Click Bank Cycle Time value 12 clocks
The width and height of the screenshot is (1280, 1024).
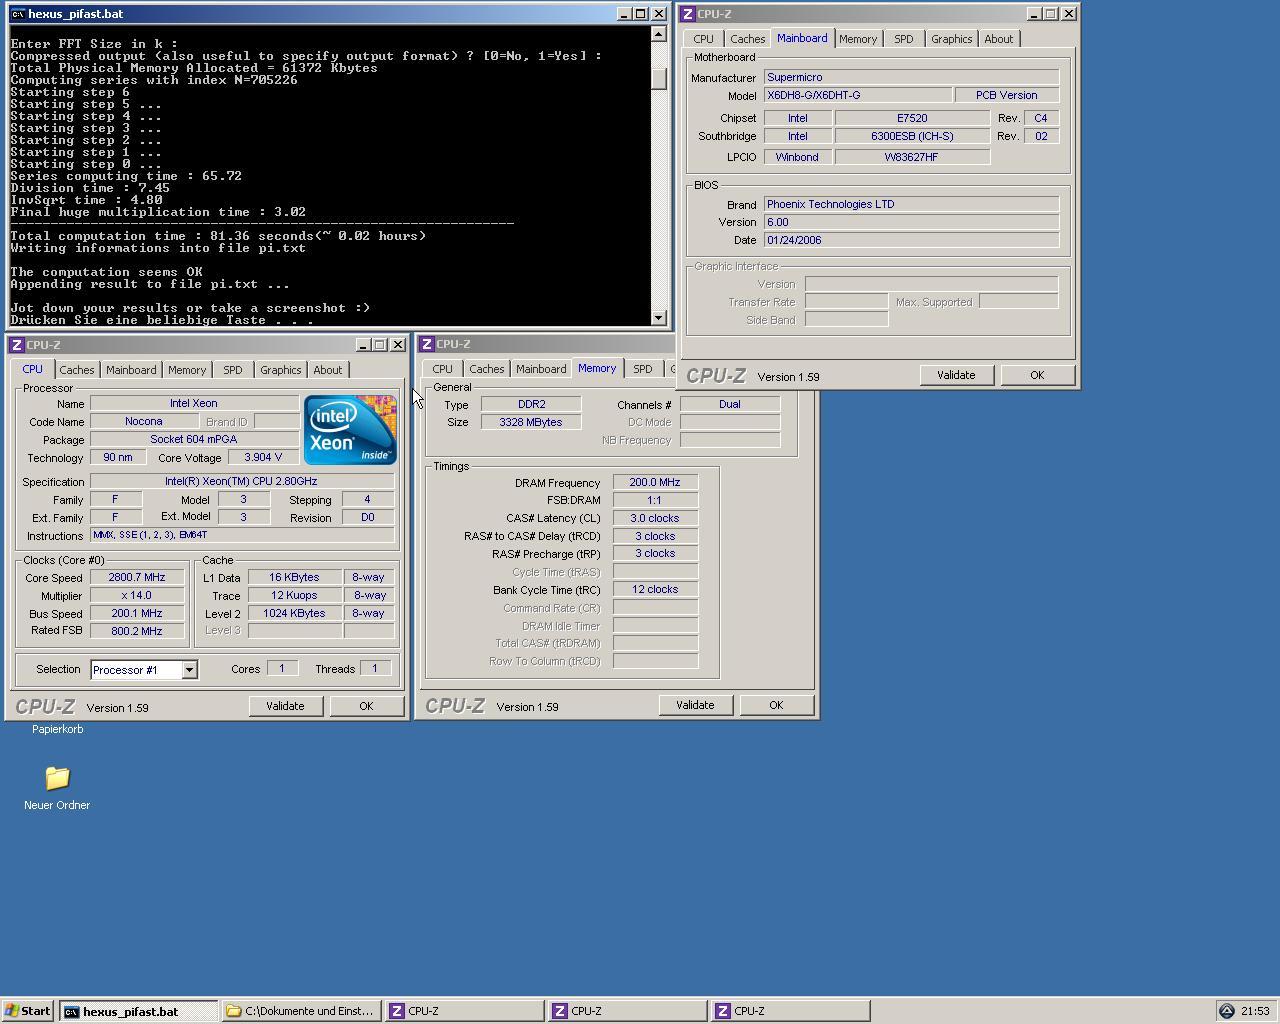655,589
